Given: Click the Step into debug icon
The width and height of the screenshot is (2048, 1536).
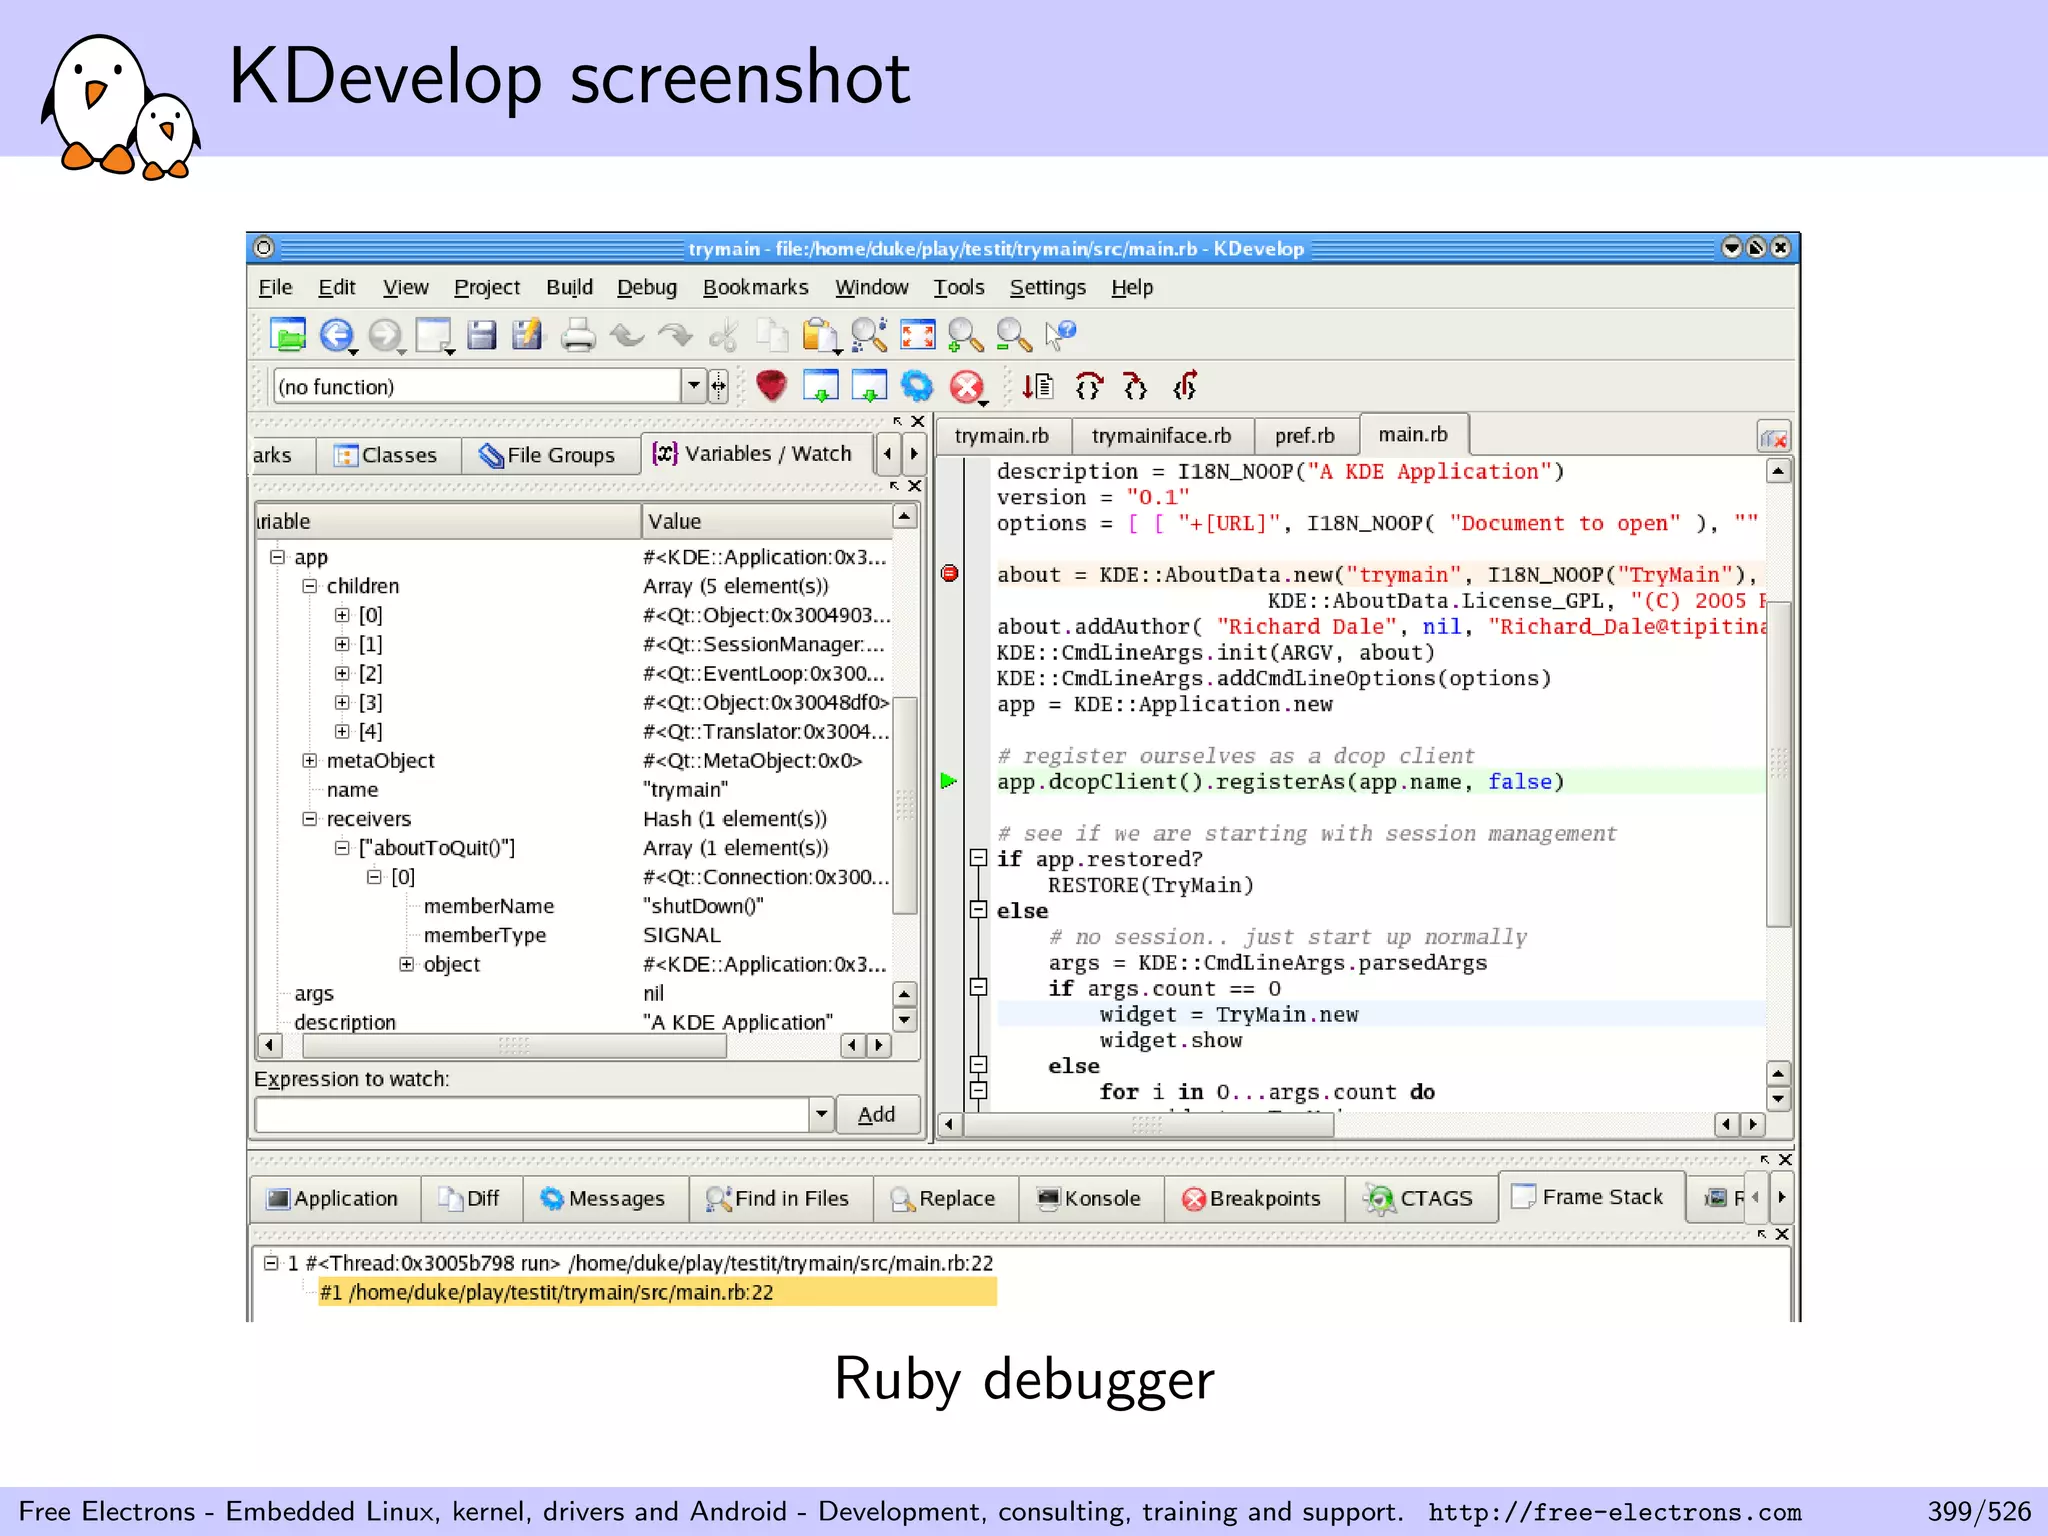Looking at the screenshot, I should (x=1135, y=386).
